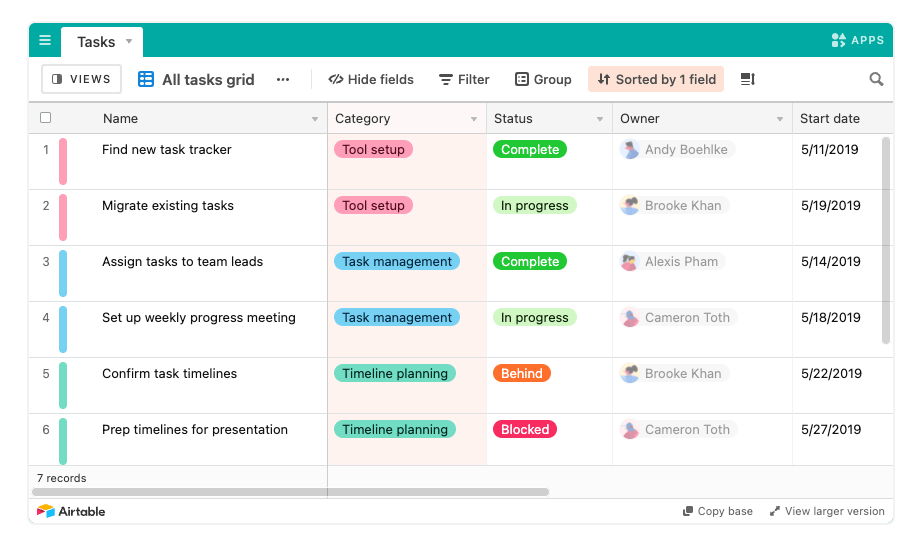This screenshot has height=553, width=923.
Task: Open the view options ellipsis
Action: pyautogui.click(x=283, y=80)
